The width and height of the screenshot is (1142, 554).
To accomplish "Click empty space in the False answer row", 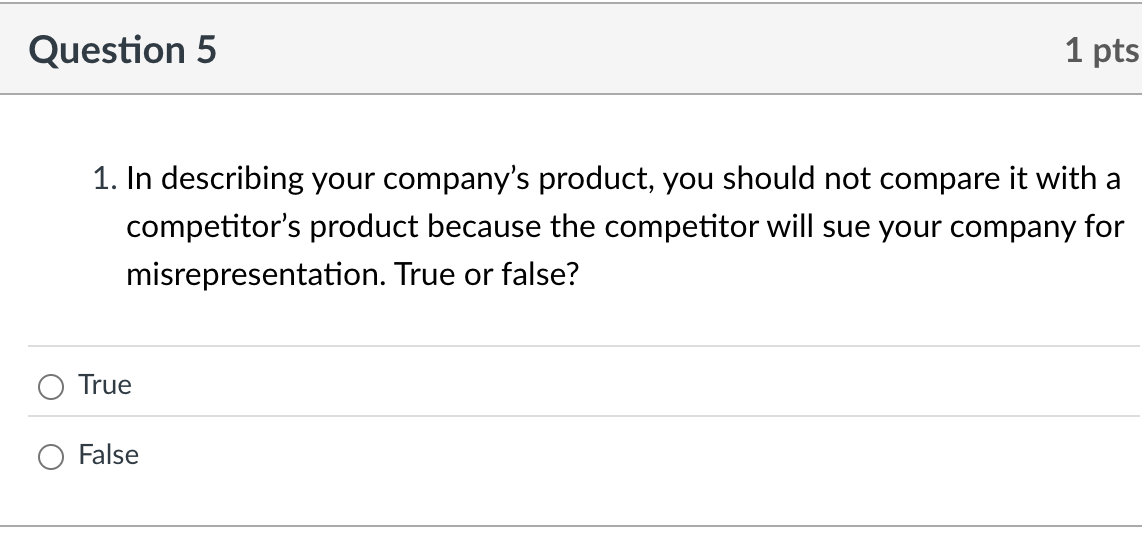I will point(600,455).
